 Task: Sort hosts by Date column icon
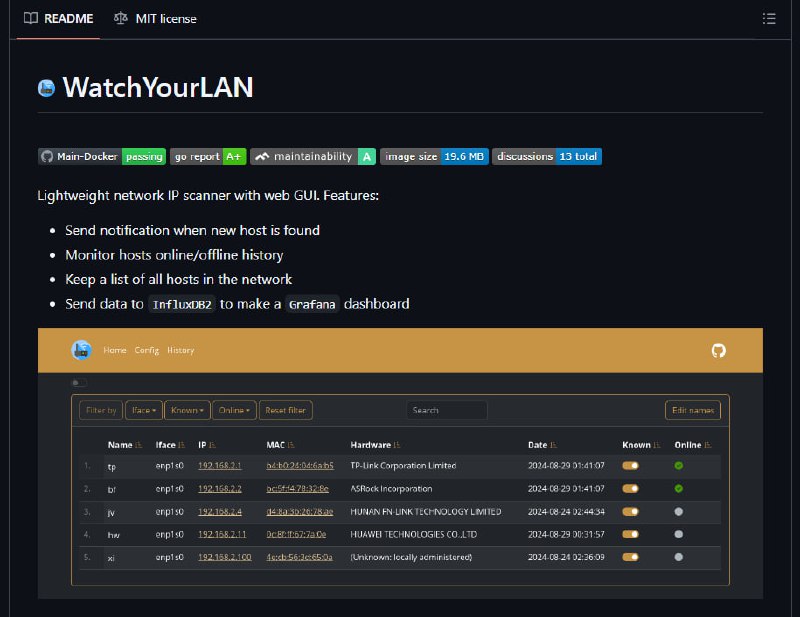[553, 445]
